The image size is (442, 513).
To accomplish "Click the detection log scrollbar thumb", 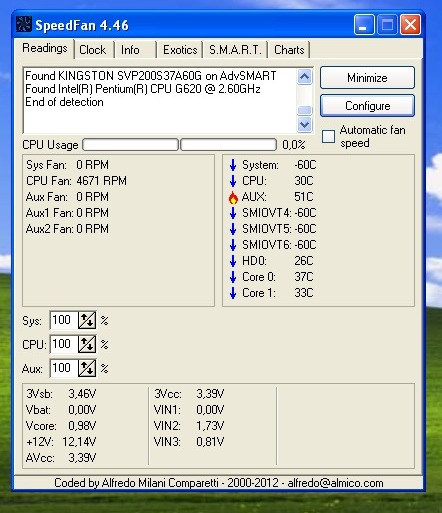I will [304, 110].
